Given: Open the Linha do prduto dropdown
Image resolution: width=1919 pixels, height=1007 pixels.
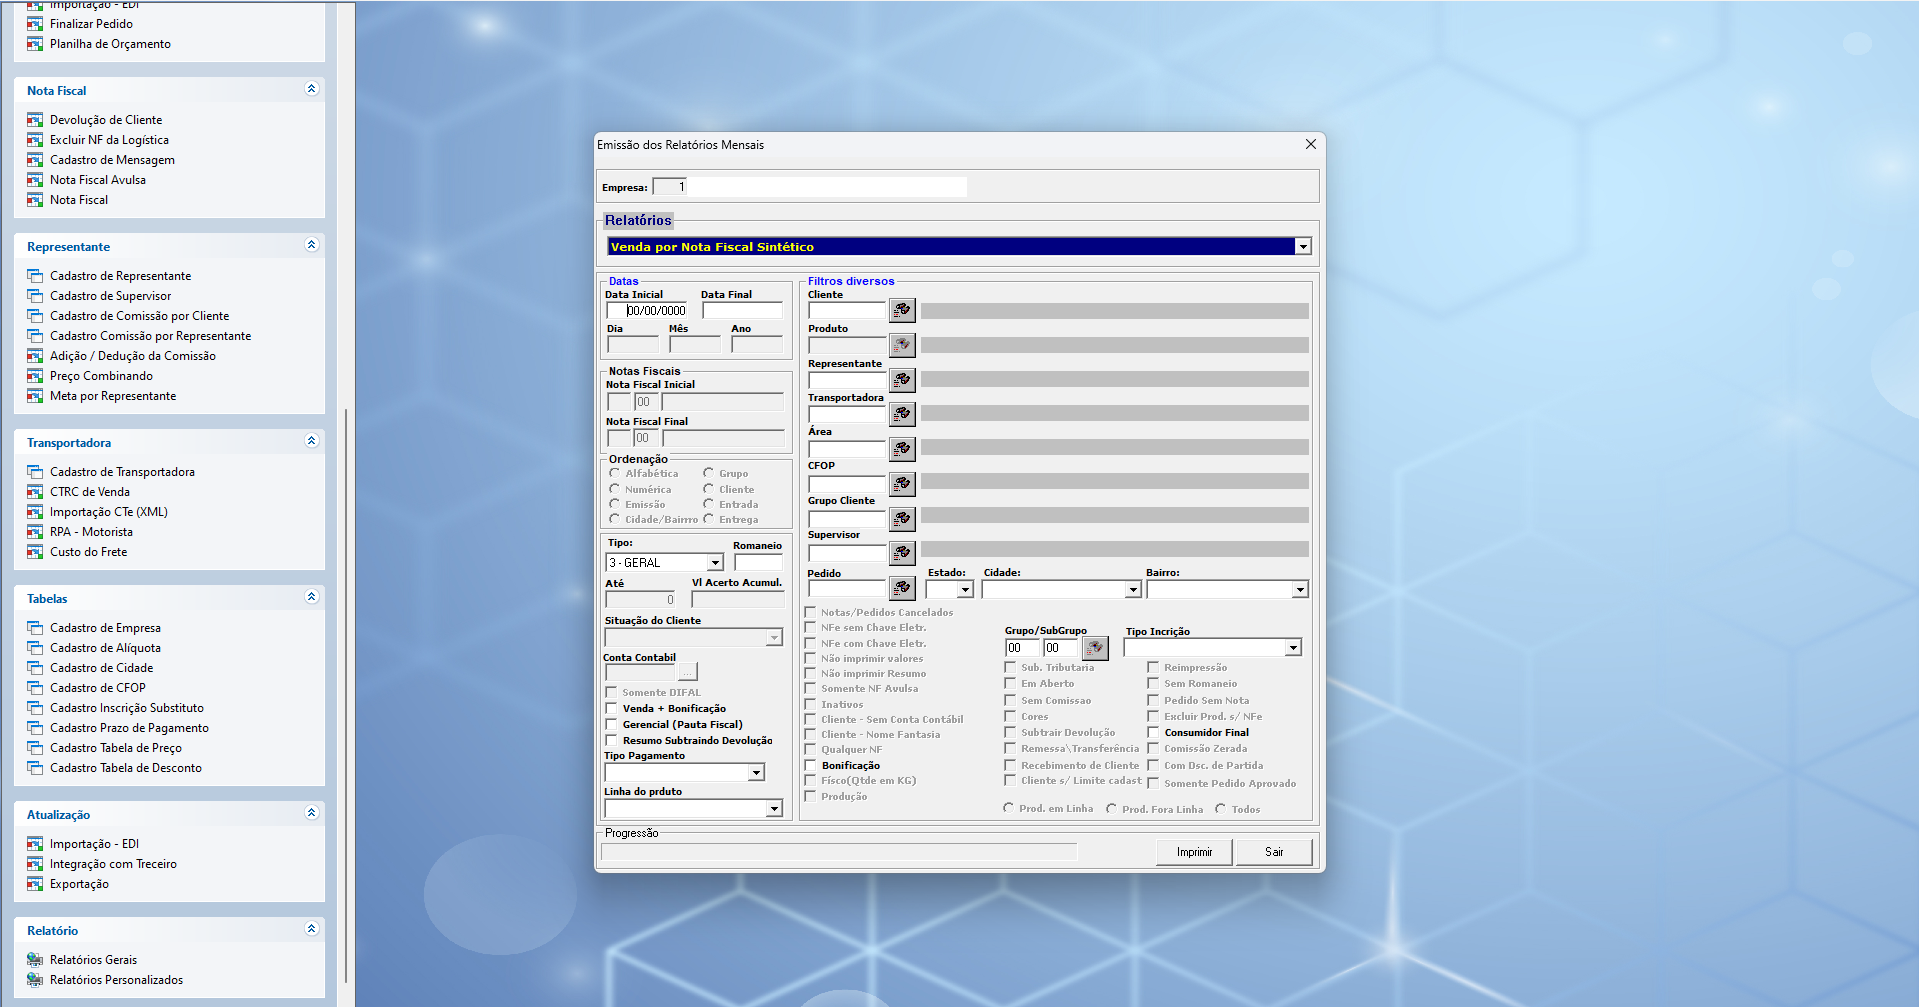Looking at the screenshot, I should 774,808.
